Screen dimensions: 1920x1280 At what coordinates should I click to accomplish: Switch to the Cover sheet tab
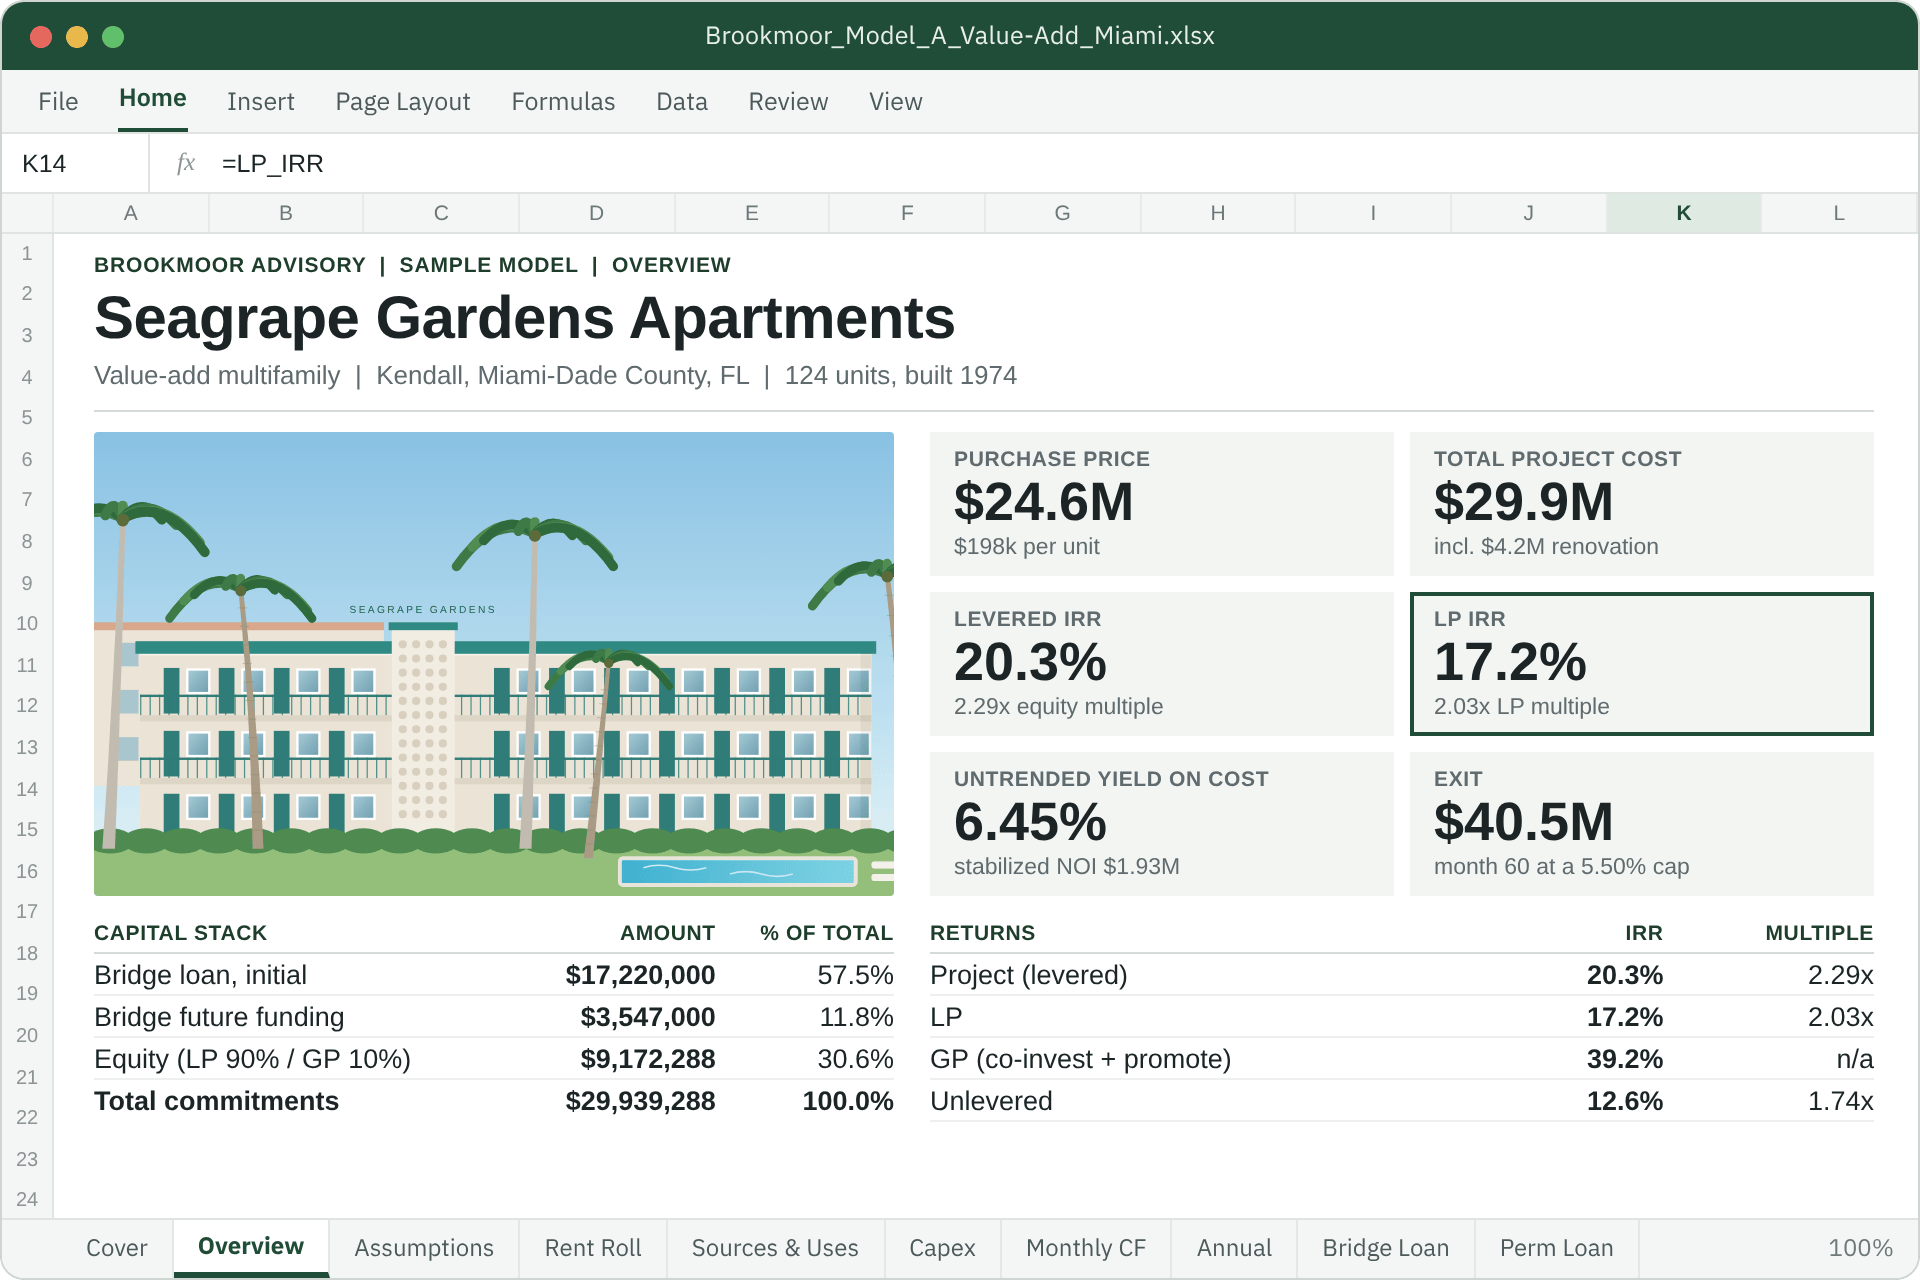pyautogui.click(x=116, y=1248)
